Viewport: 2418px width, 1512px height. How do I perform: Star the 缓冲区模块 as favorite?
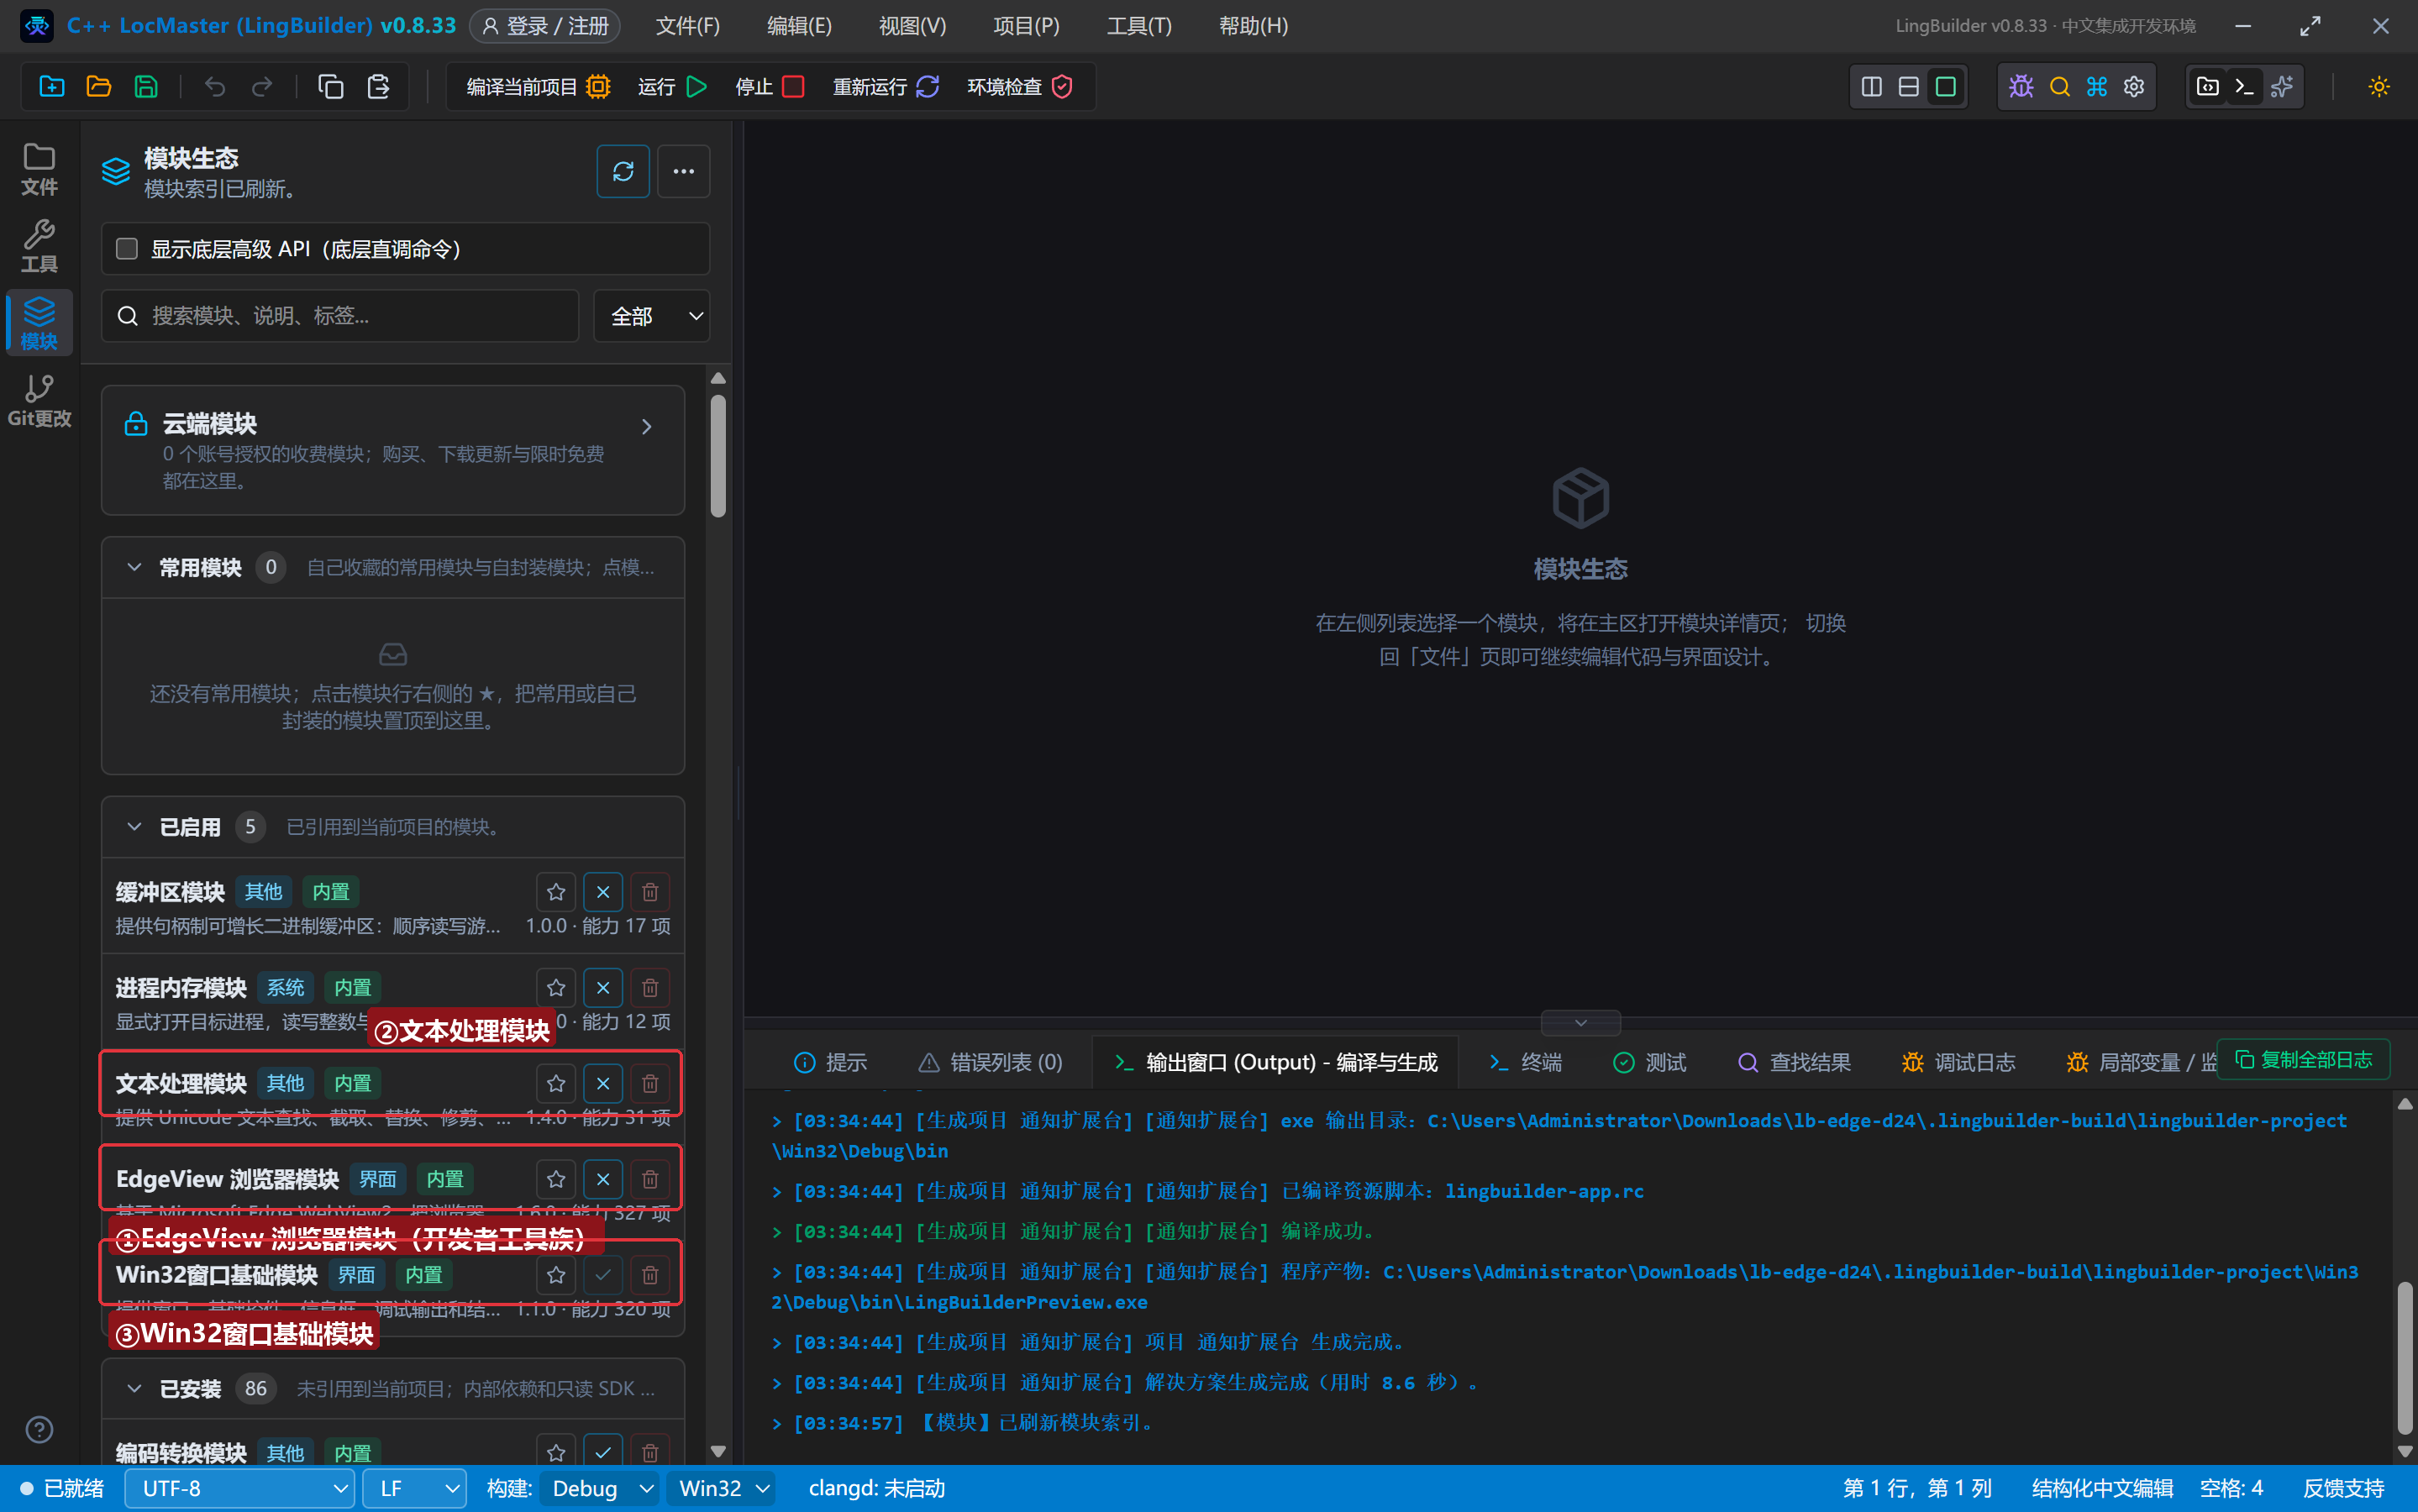tap(556, 892)
